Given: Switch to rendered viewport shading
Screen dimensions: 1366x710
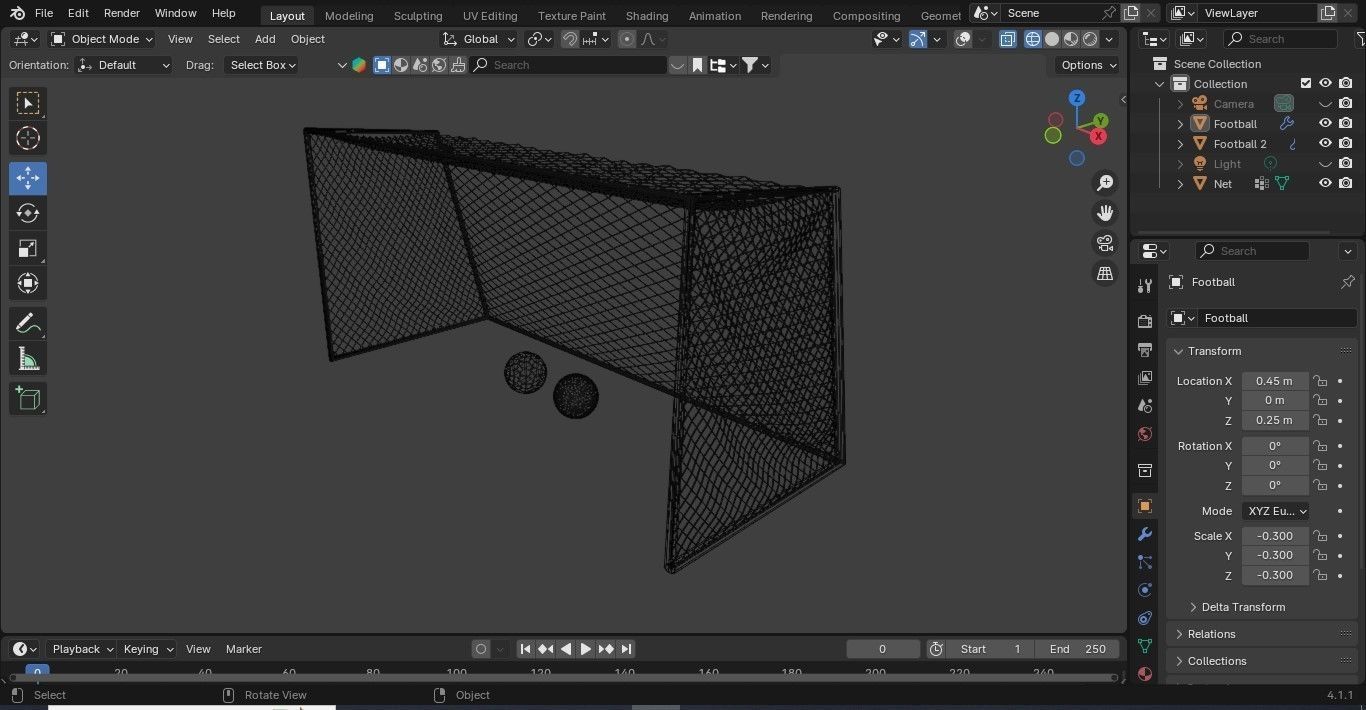Looking at the screenshot, I should [x=1090, y=39].
